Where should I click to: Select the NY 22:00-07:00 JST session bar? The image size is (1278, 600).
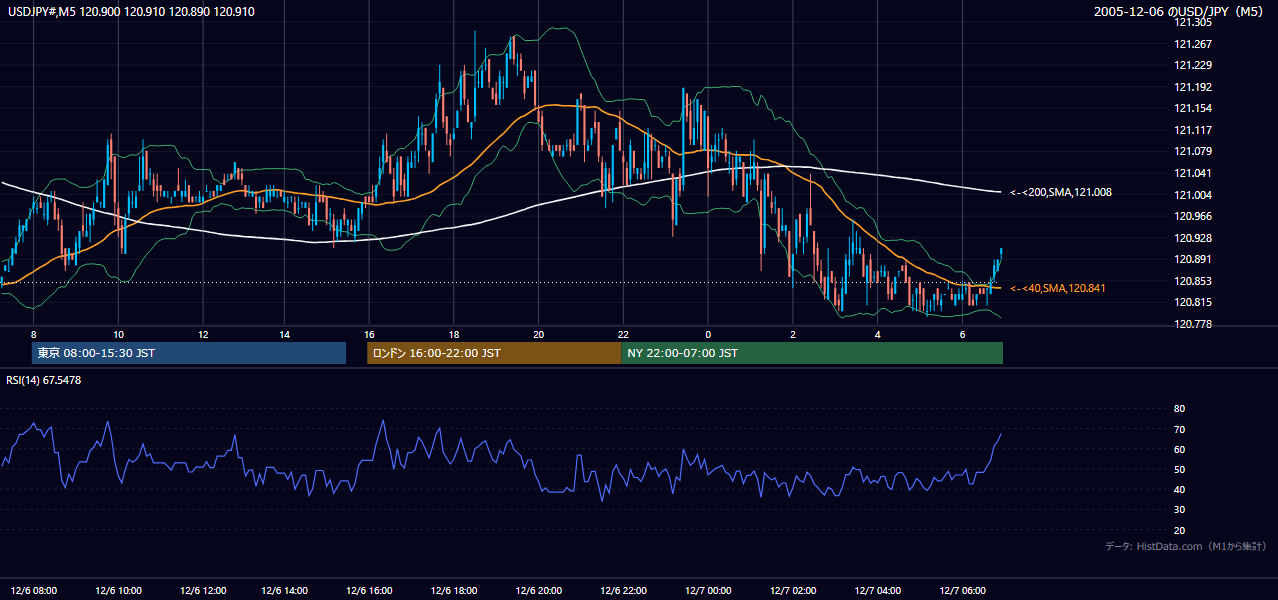812,353
